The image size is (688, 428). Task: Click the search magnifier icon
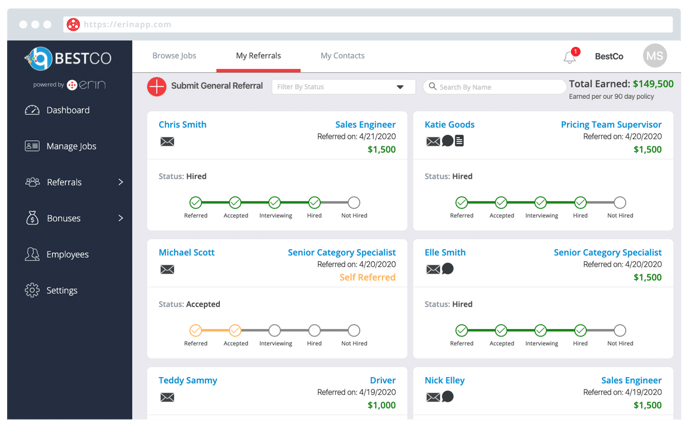point(433,86)
